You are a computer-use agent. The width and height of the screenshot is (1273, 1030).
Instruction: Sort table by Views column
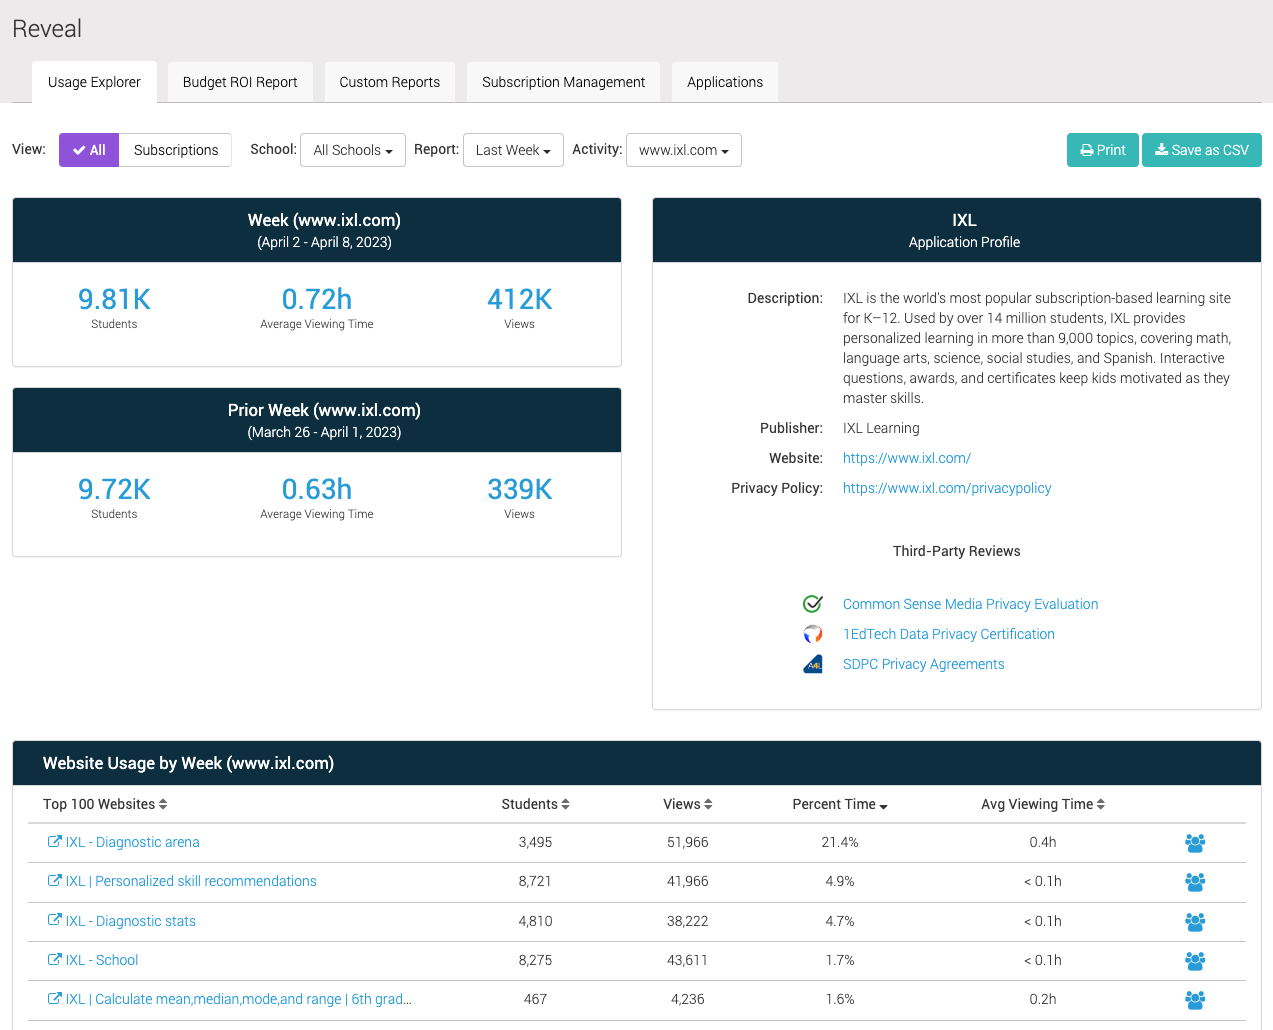pos(687,804)
